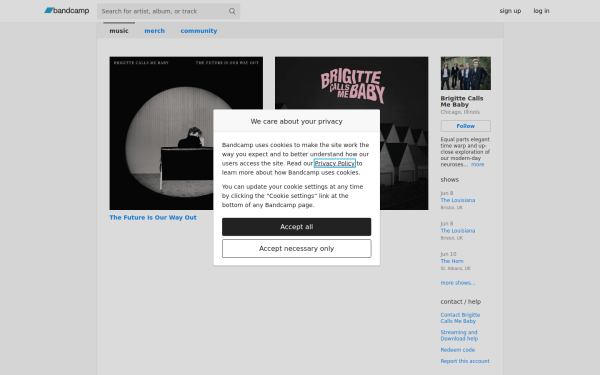Click the Chicago, Illinois location text
Screen dimensions: 600x375
[x=460, y=112]
